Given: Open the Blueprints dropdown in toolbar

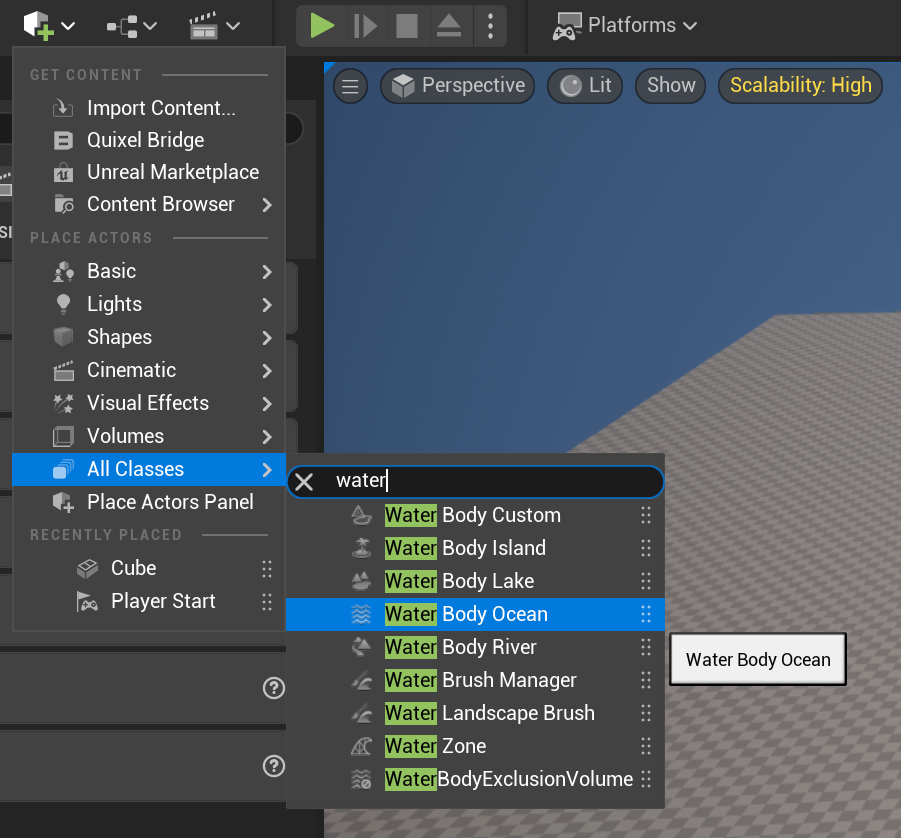Looking at the screenshot, I should (x=132, y=26).
